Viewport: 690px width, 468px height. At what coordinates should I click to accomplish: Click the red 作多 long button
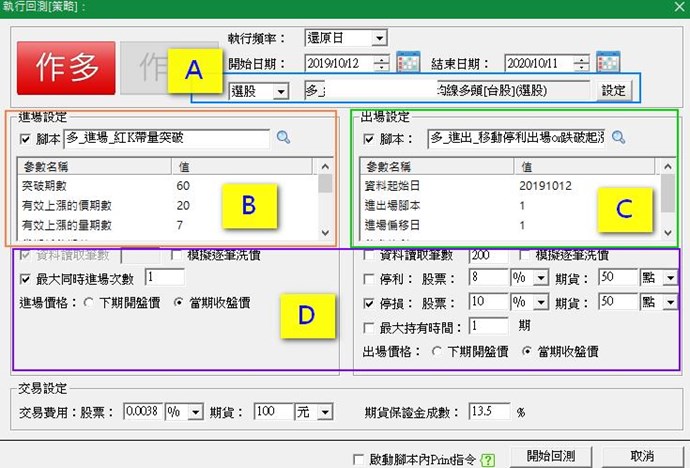click(68, 67)
